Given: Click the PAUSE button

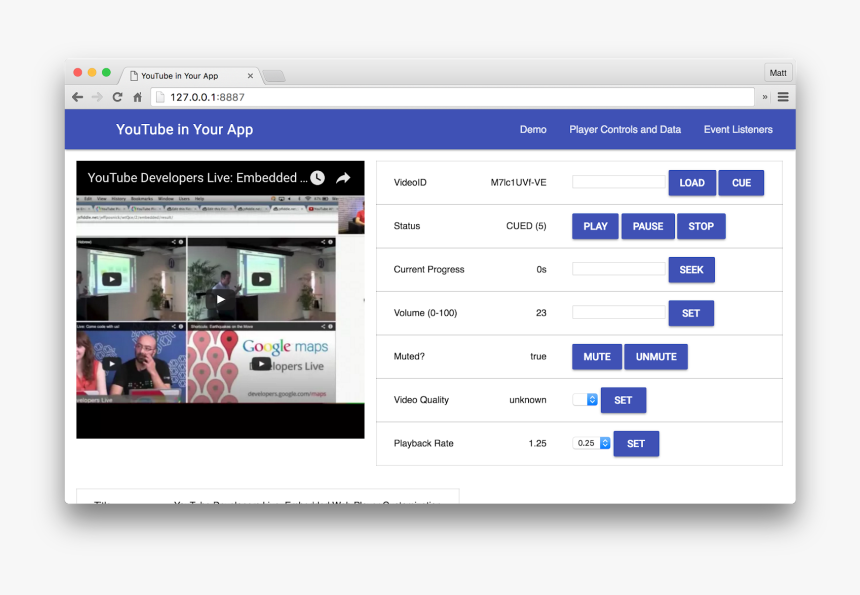Looking at the screenshot, I should coord(648,226).
